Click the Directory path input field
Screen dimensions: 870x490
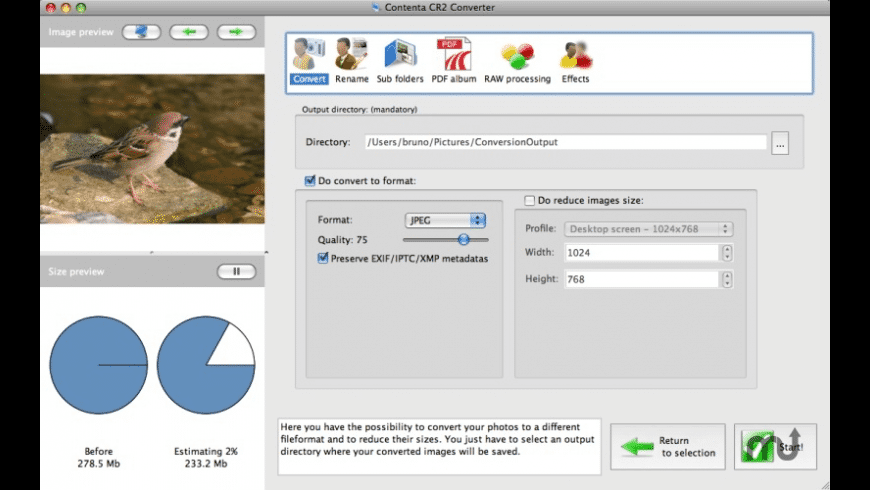coord(565,142)
